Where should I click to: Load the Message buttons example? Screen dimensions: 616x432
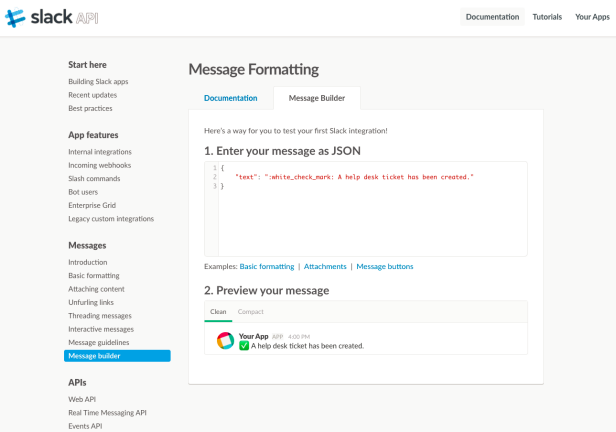pyautogui.click(x=385, y=266)
